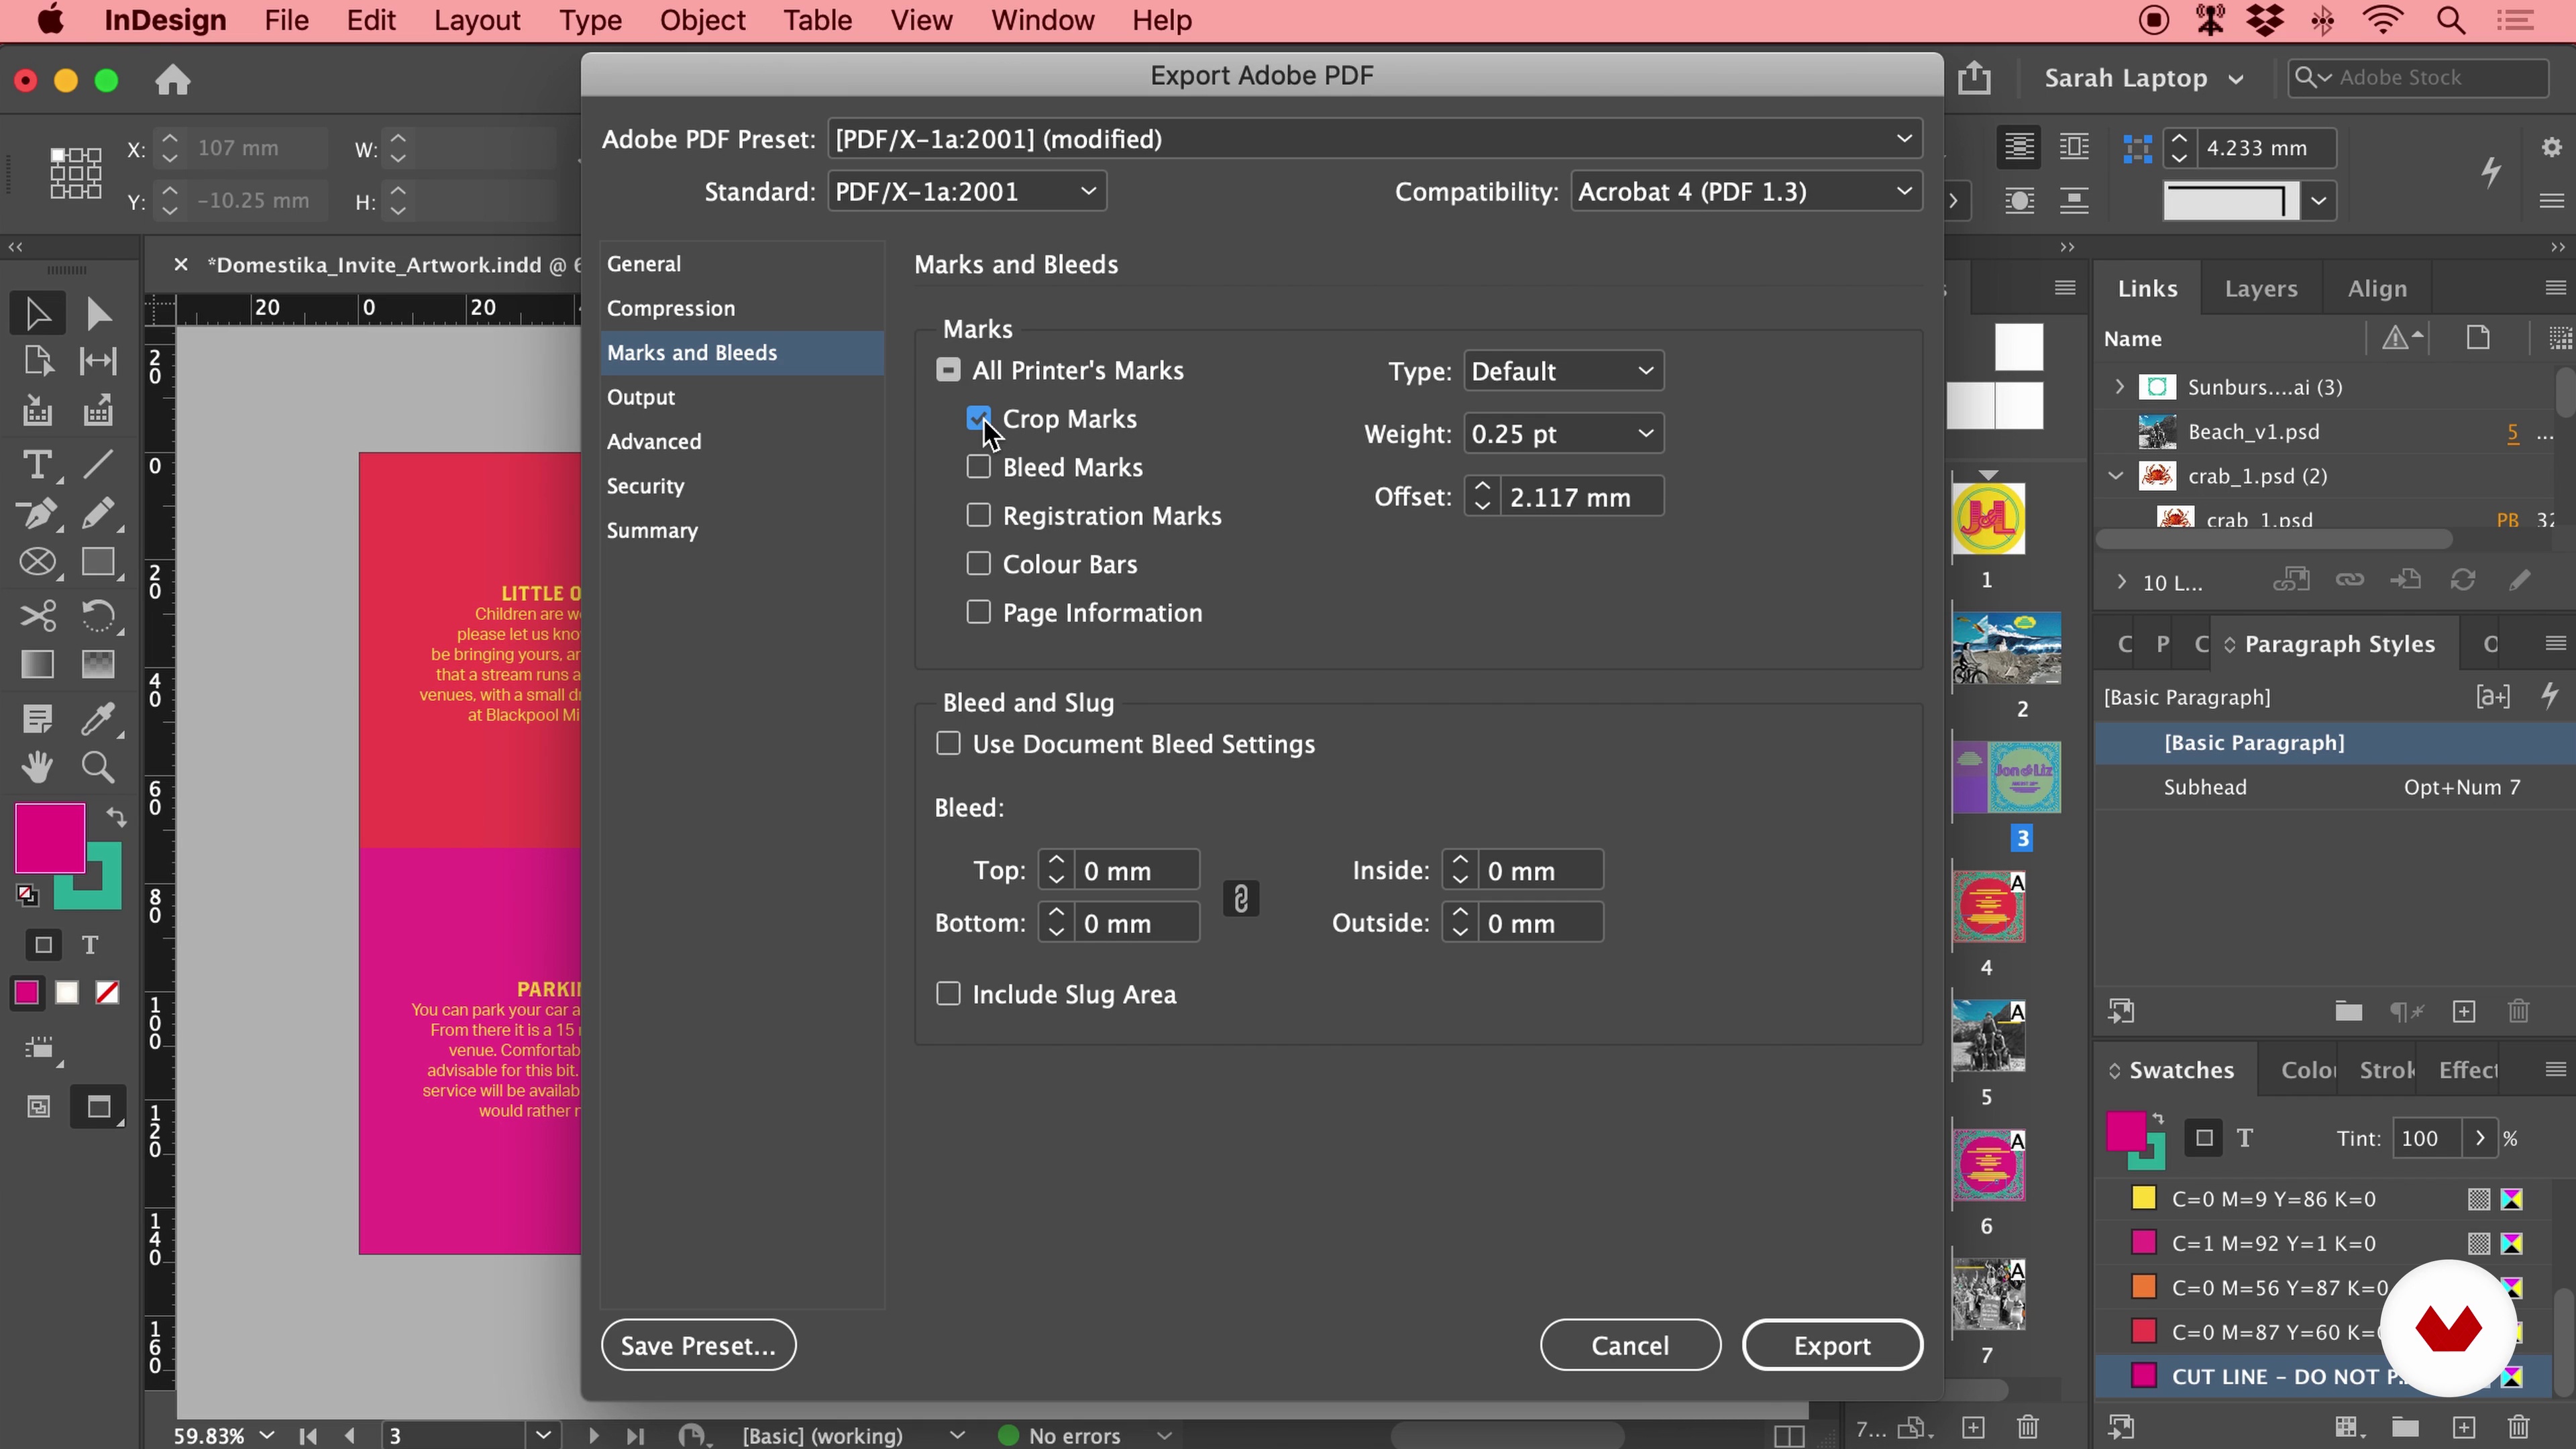Delete paragraph style trash icon

pos(2519,1012)
